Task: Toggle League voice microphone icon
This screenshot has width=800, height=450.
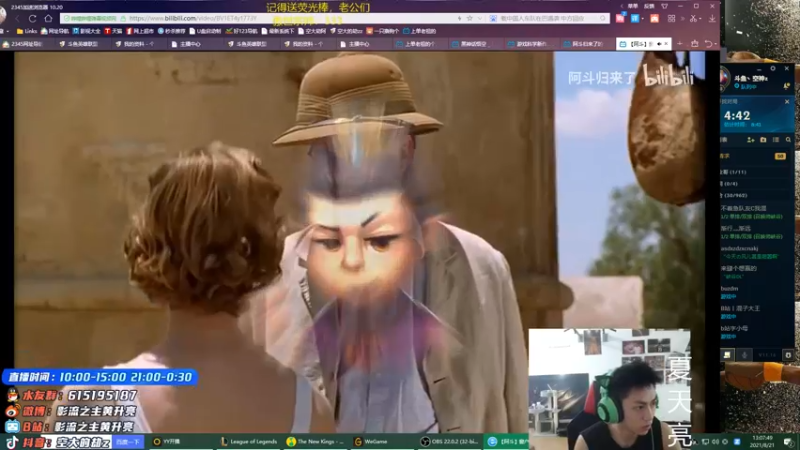Action: point(744,355)
